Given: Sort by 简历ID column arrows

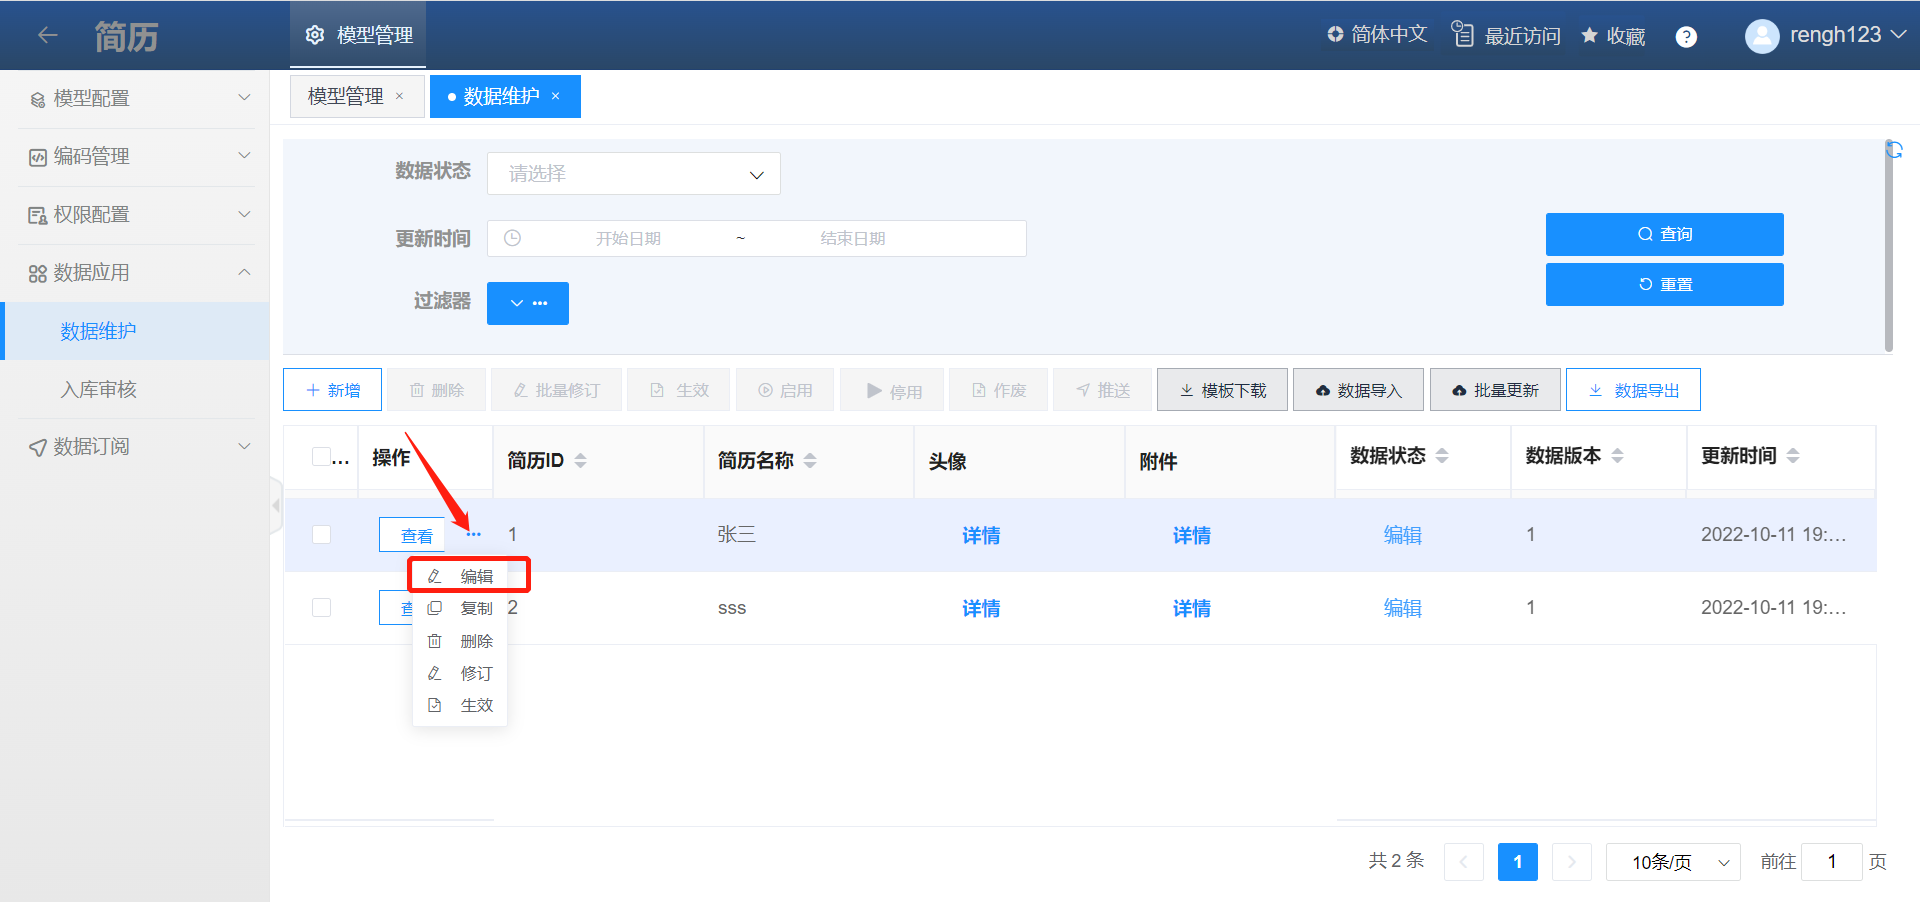Looking at the screenshot, I should pyautogui.click(x=580, y=460).
